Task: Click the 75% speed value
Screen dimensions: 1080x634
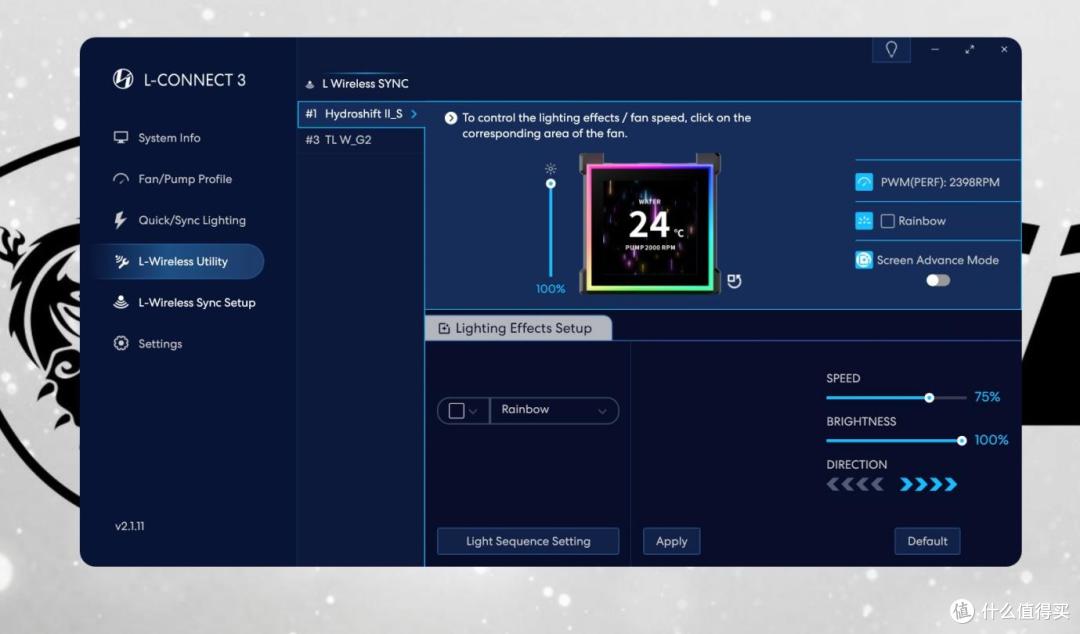Action: (987, 397)
